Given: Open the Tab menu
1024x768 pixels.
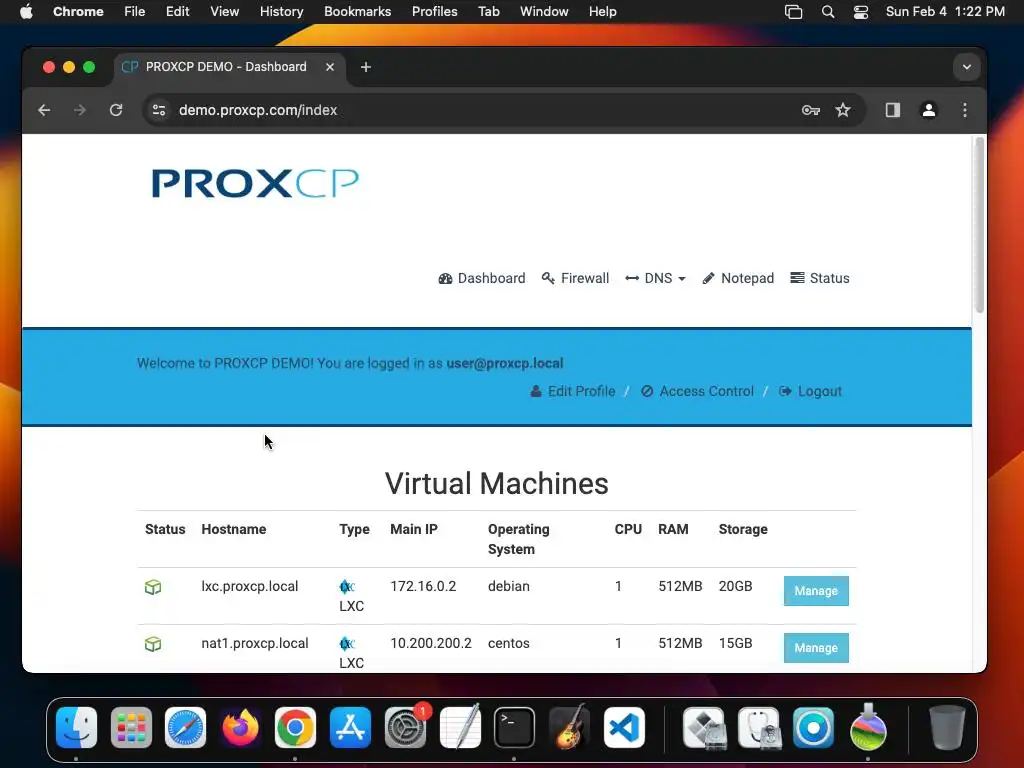Looking at the screenshot, I should point(488,12).
